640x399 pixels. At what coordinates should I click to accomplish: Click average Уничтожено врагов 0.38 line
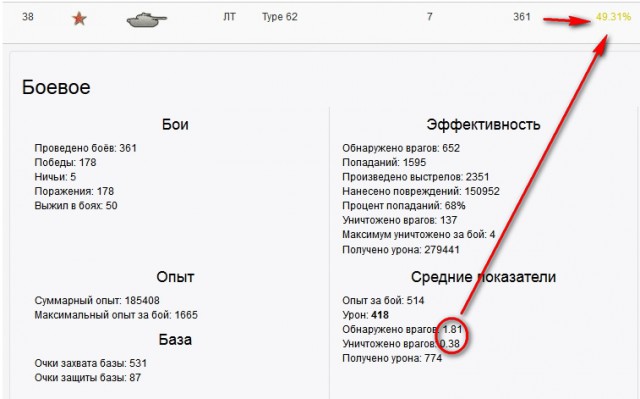401,344
